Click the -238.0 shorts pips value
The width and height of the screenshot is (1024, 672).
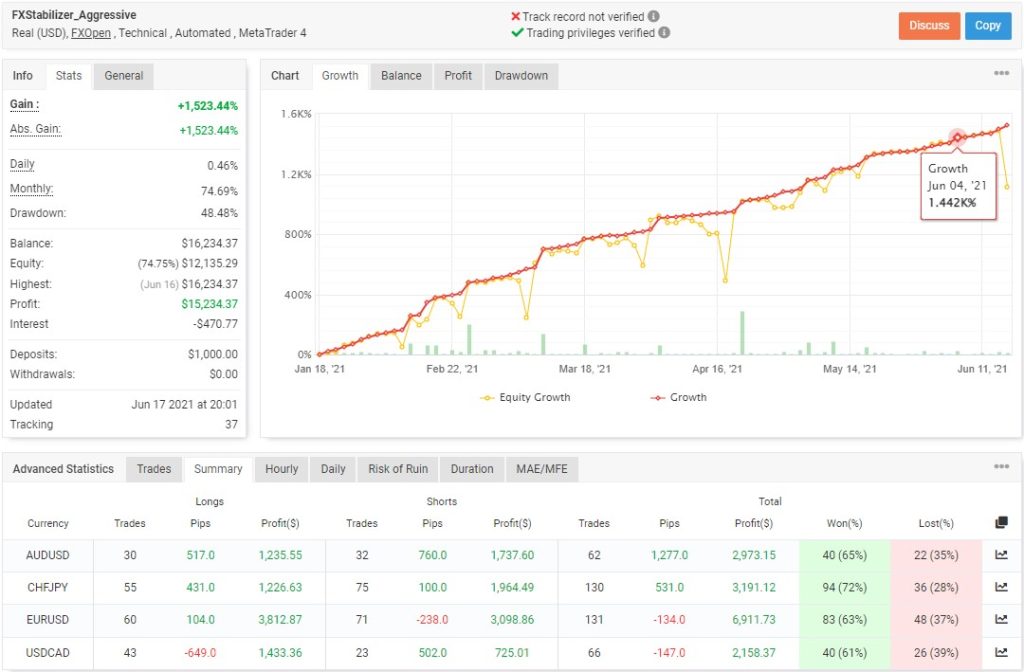pos(432,619)
